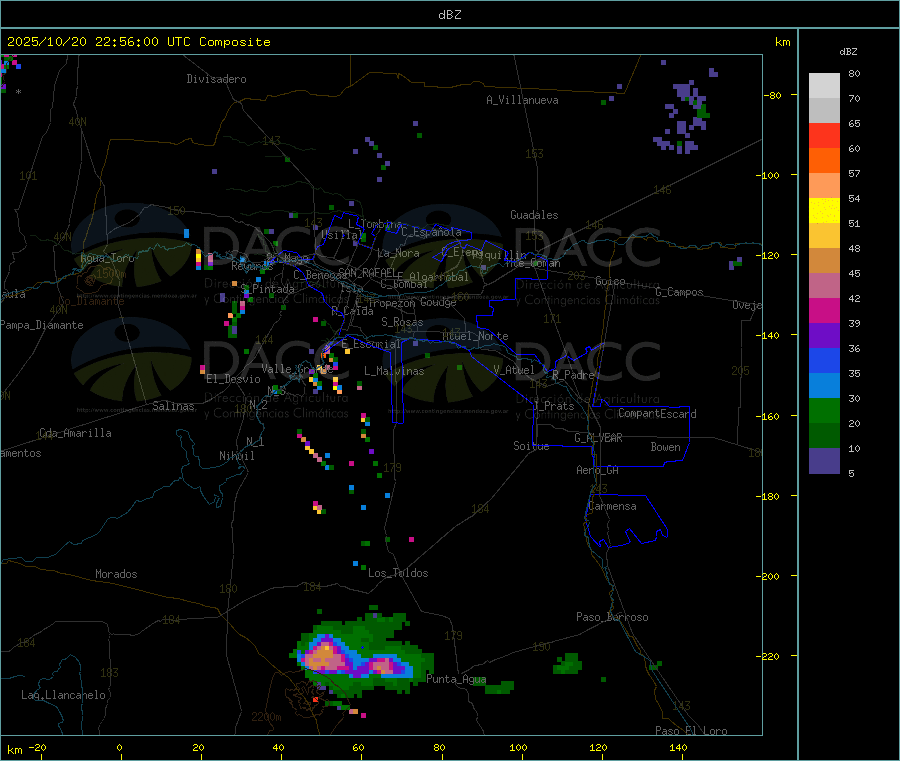
Task: Select the Salinas label
Action: (173, 406)
